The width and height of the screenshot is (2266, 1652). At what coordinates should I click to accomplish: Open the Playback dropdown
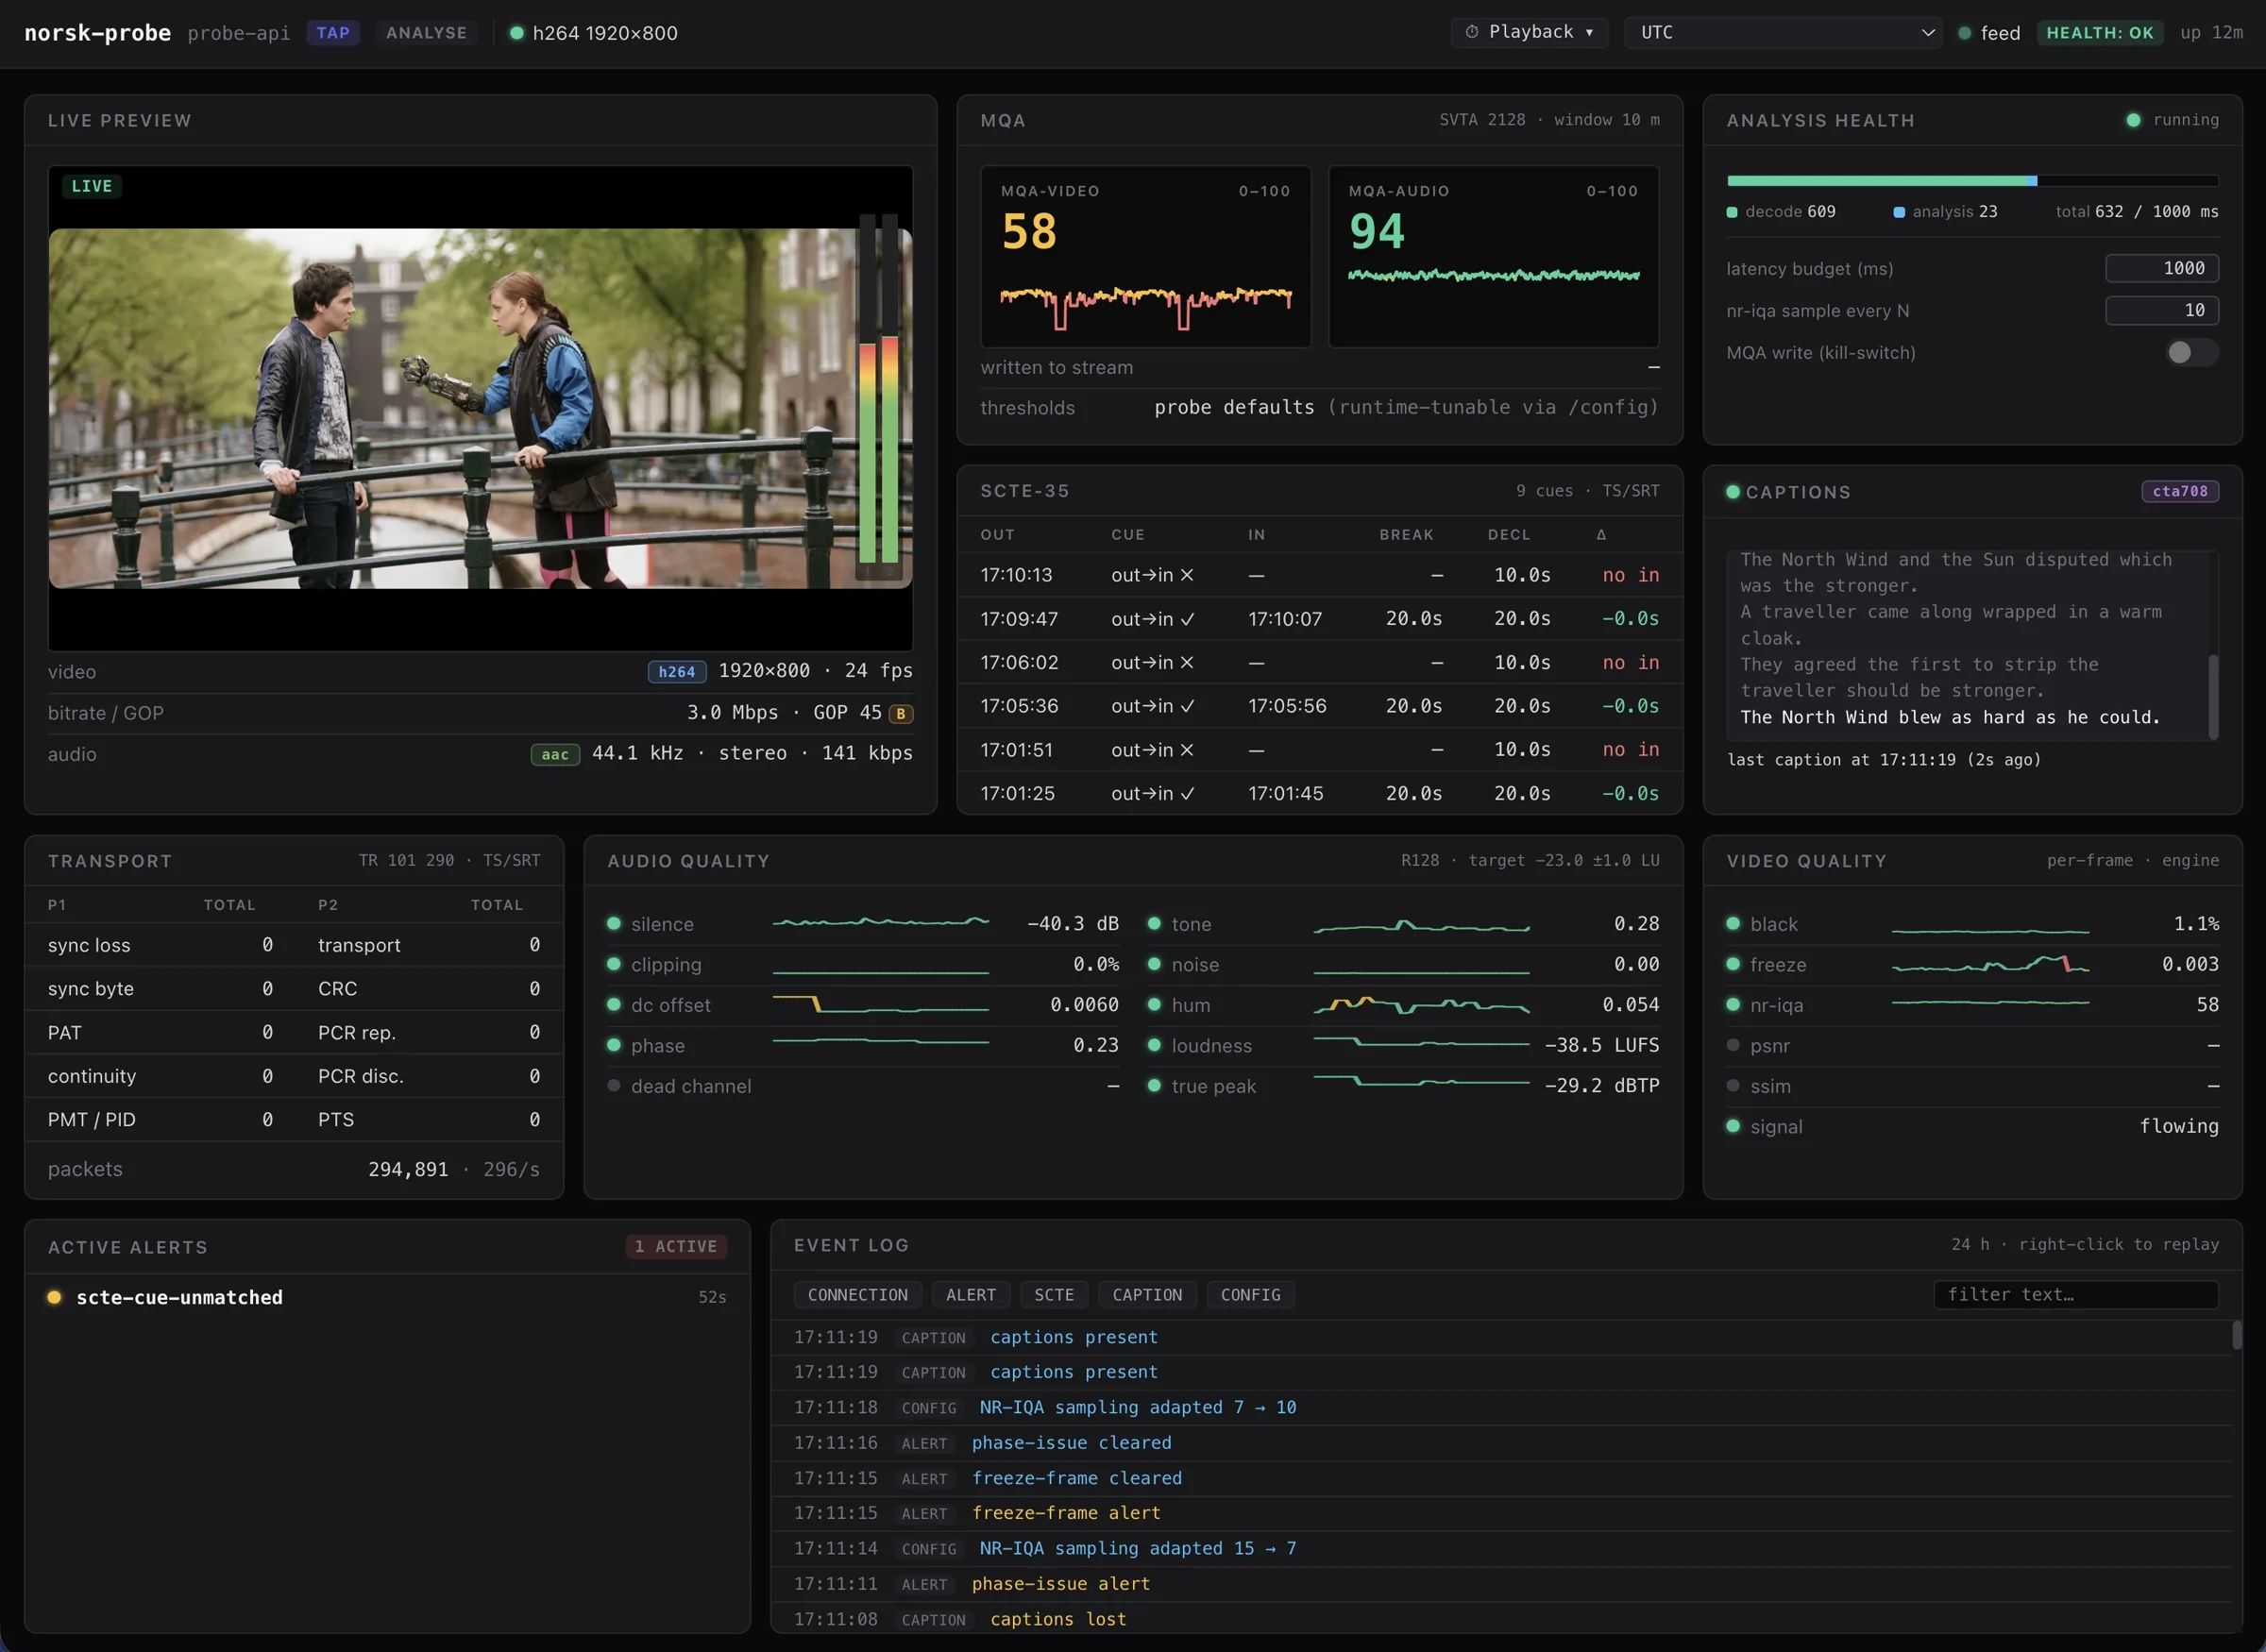[1529, 32]
